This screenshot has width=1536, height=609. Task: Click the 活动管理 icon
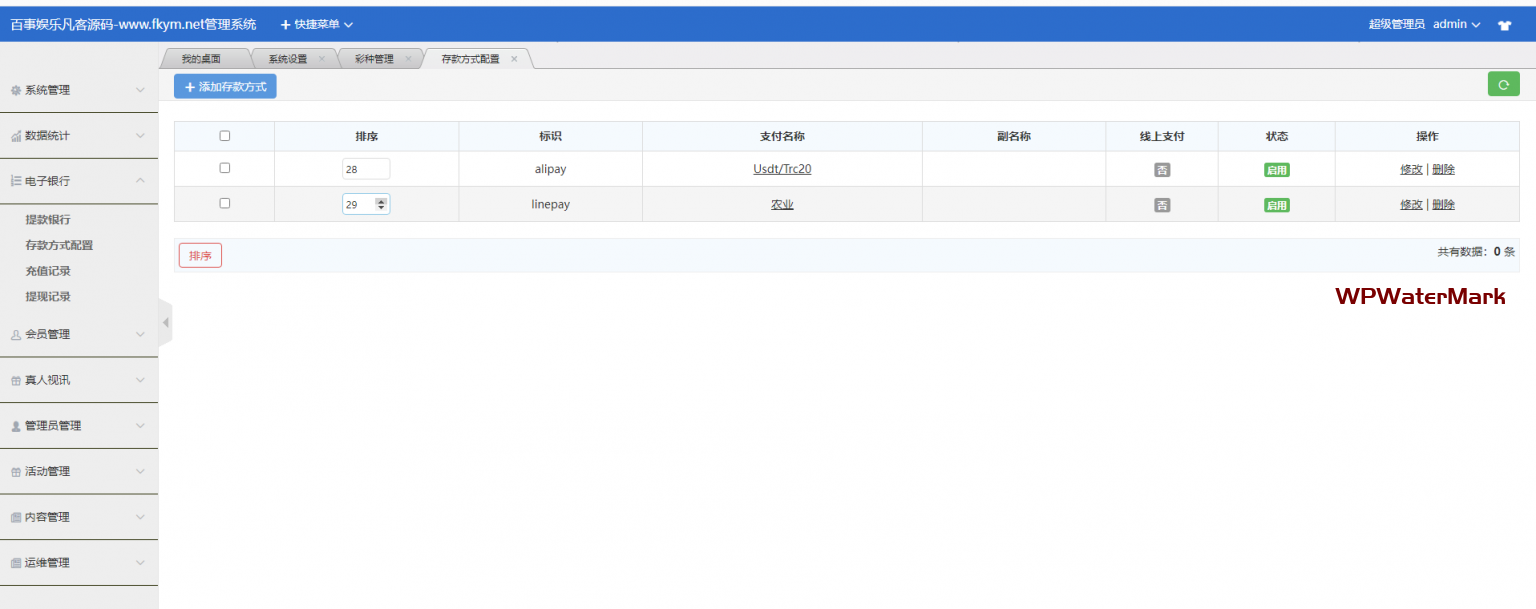click(x=16, y=472)
